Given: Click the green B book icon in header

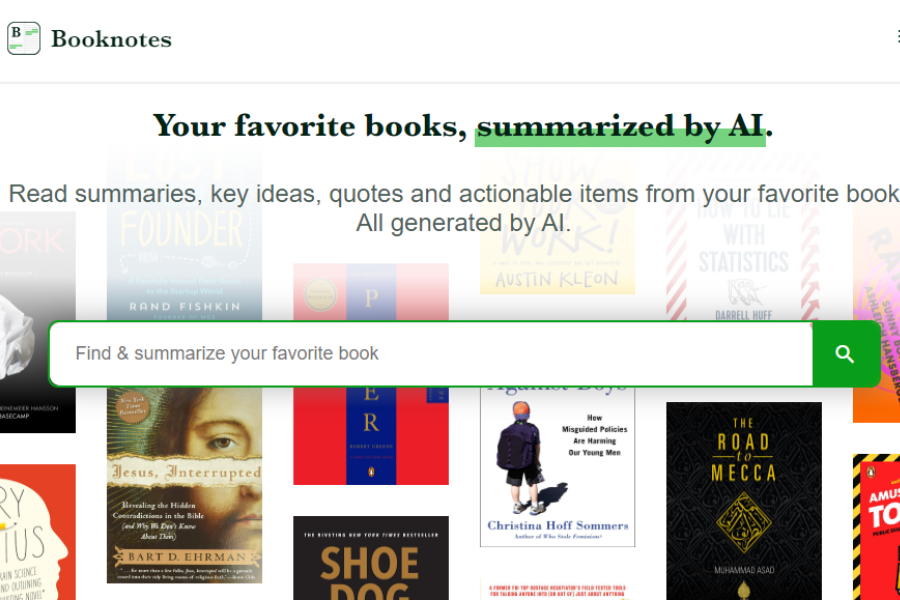Looking at the screenshot, I should coord(22,37).
